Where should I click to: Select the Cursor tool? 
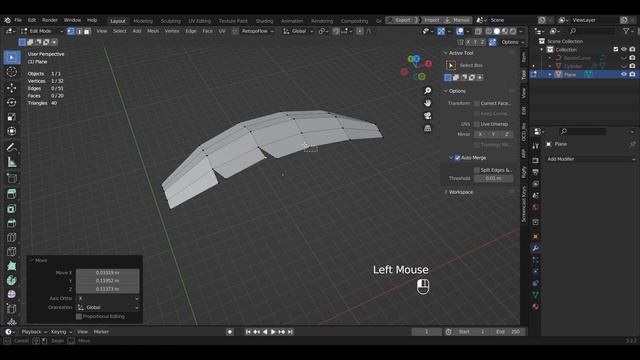tap(12, 72)
